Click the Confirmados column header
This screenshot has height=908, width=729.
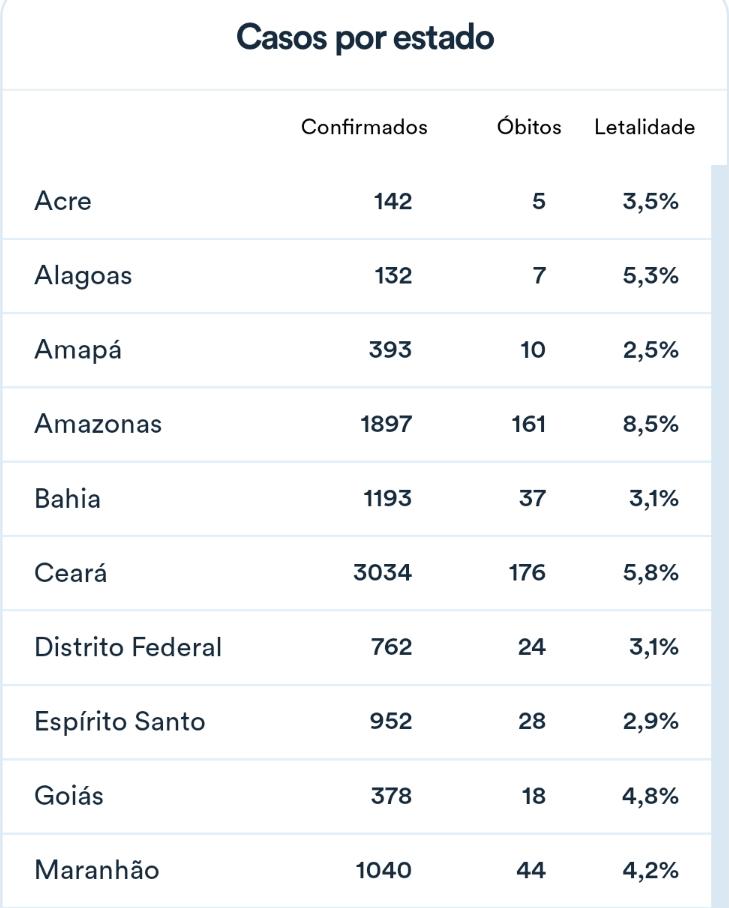[364, 127]
